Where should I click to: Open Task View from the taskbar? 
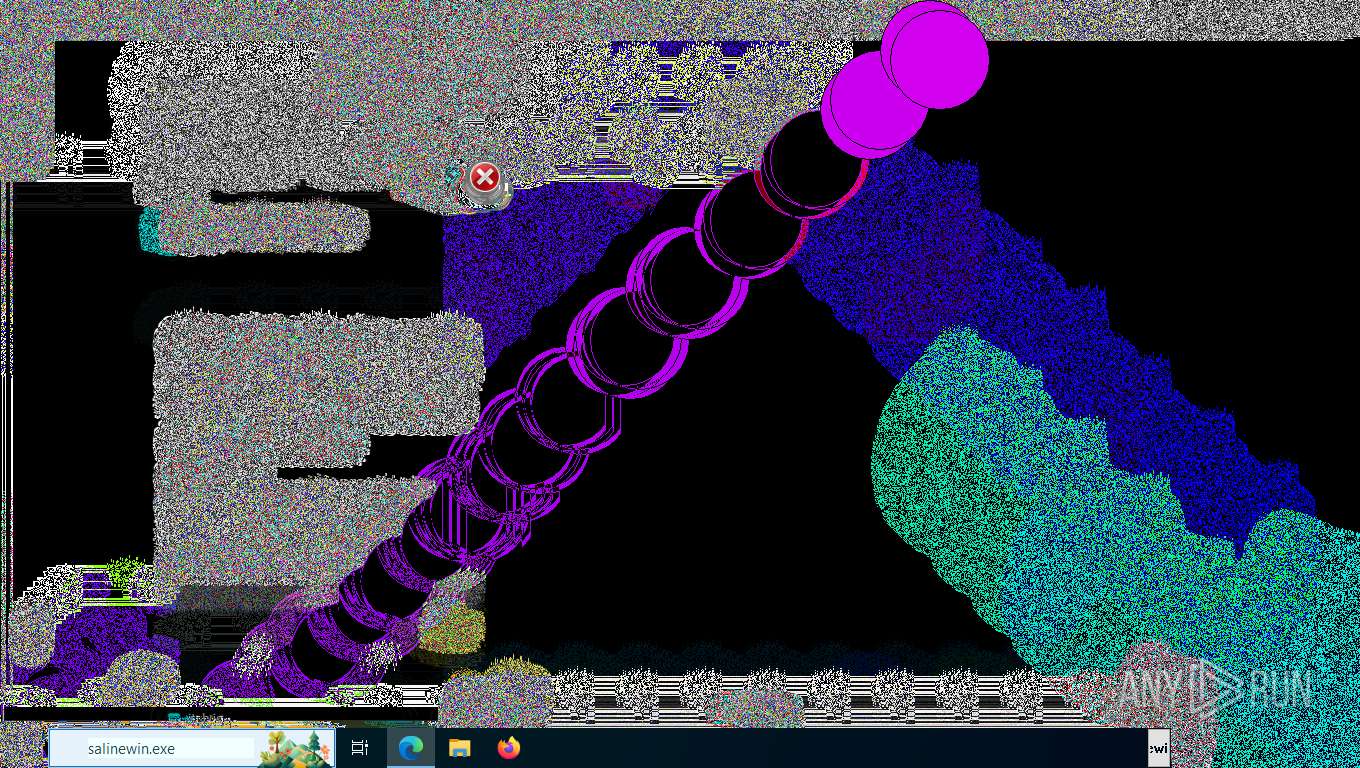click(360, 748)
